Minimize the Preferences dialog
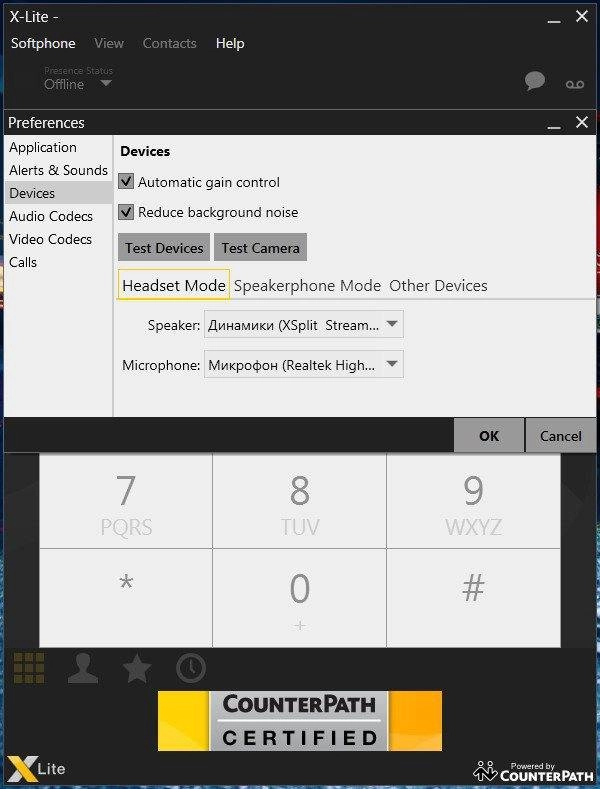This screenshot has height=789, width=600. click(554, 126)
